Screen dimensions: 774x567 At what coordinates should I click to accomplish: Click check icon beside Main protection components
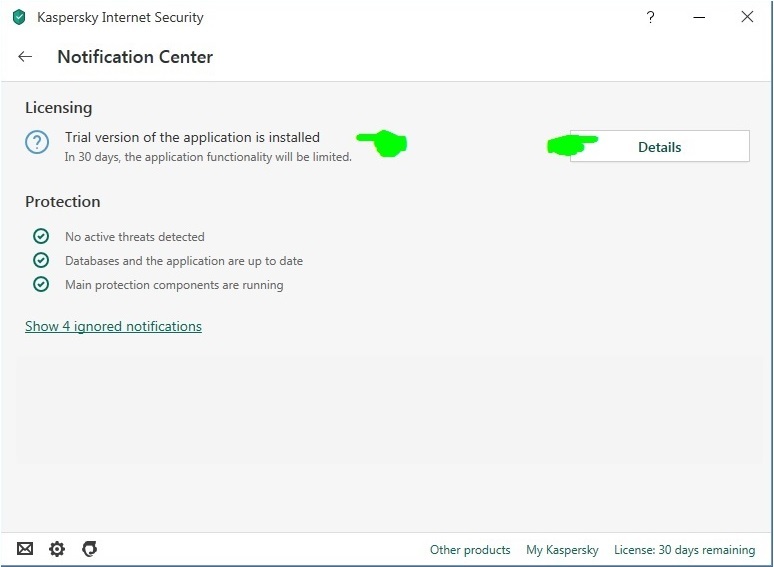(41, 284)
